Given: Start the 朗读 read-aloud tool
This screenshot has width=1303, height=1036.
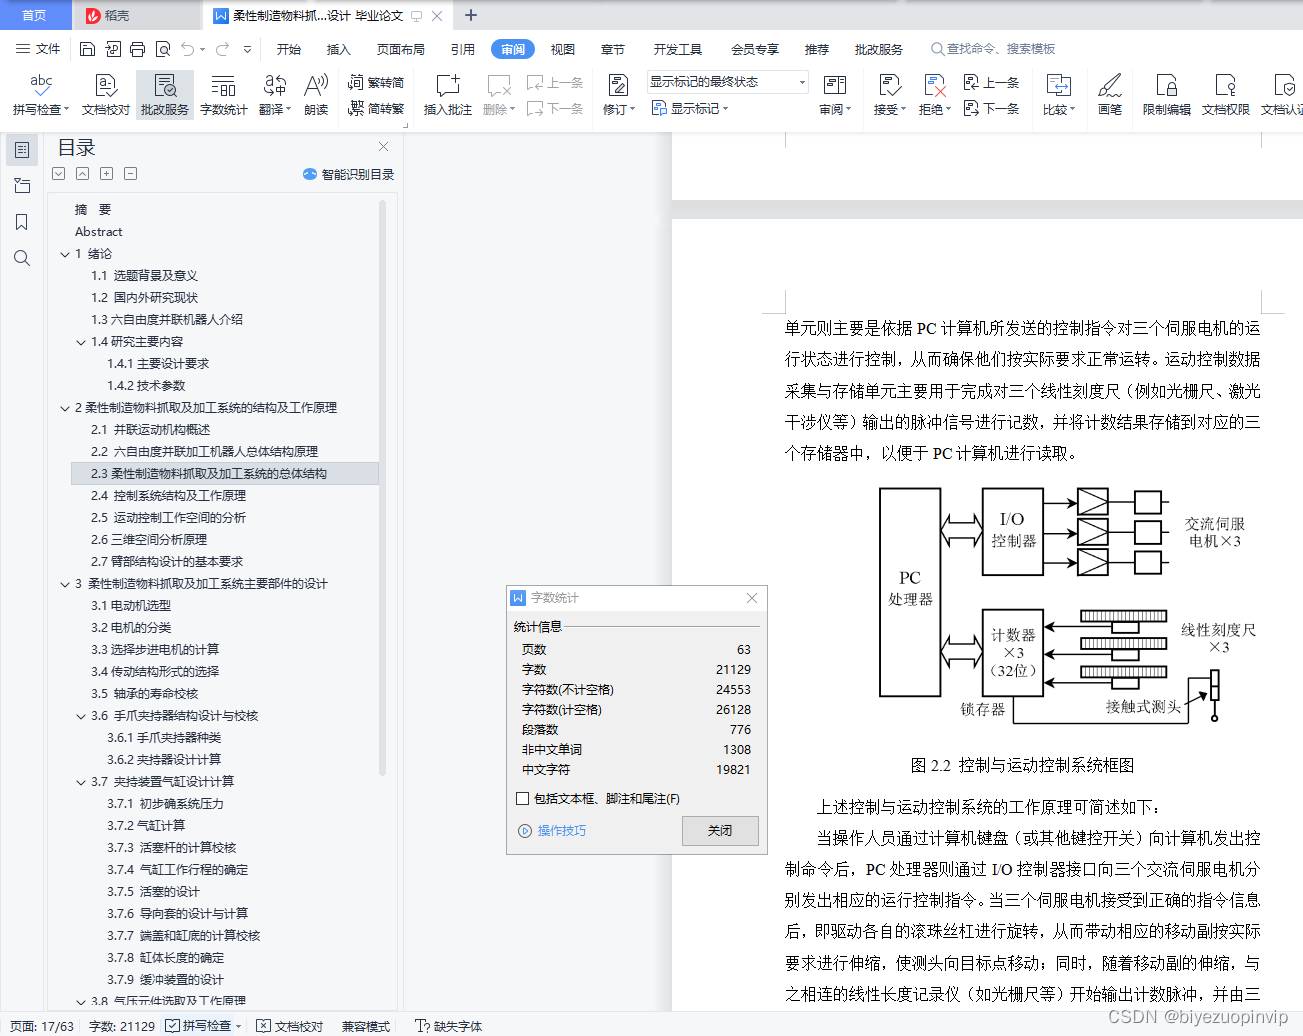Looking at the screenshot, I should tap(316, 95).
